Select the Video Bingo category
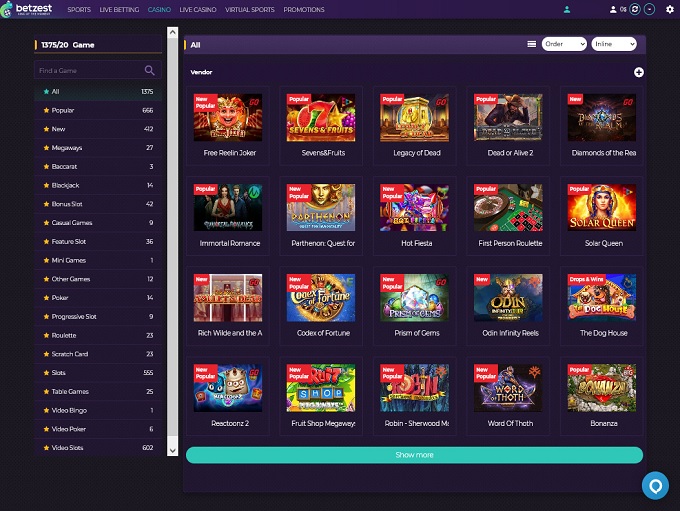This screenshot has width=680, height=511. pyautogui.click(x=98, y=410)
